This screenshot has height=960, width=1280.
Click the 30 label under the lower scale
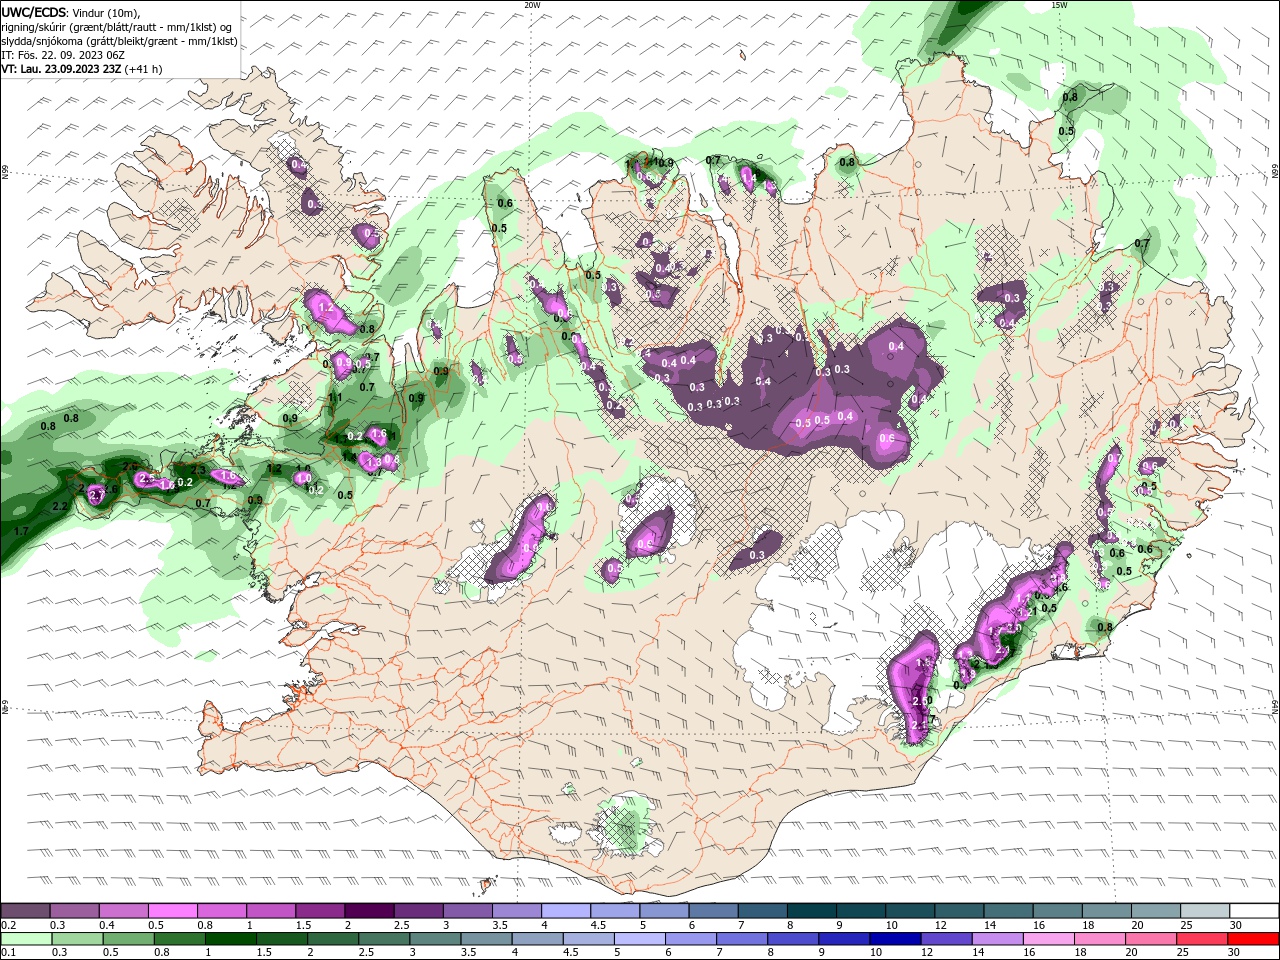coord(1234,953)
